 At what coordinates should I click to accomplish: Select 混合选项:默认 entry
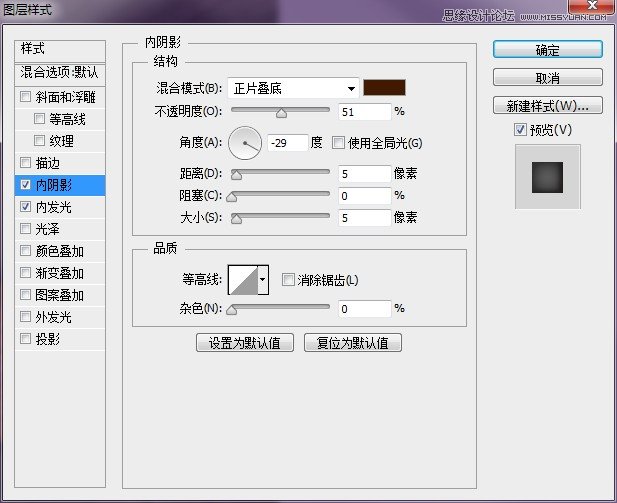60,74
